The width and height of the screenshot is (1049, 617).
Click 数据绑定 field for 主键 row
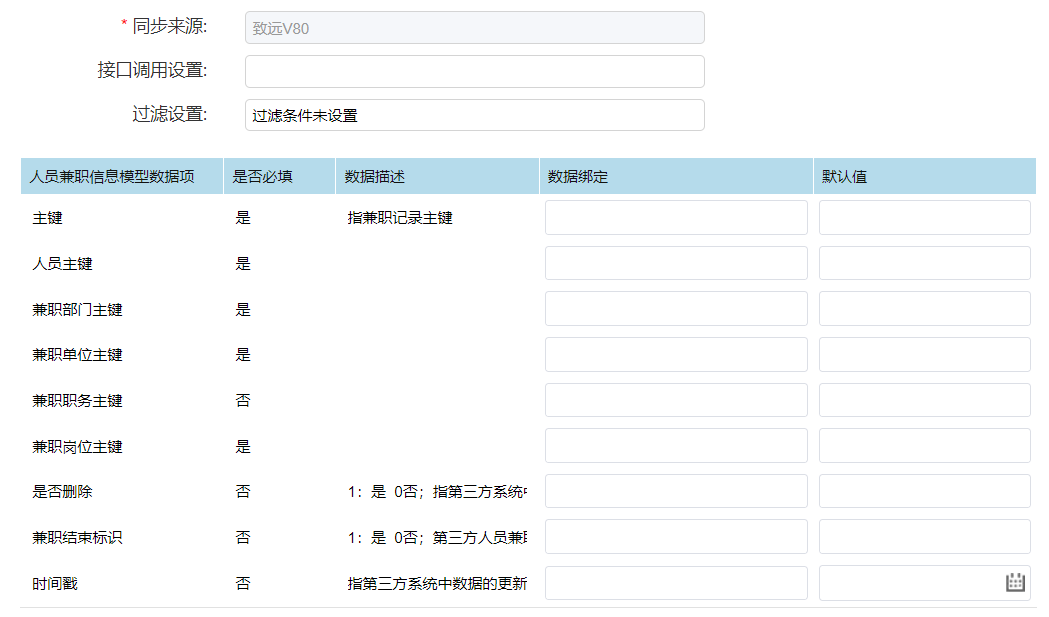[676, 217]
